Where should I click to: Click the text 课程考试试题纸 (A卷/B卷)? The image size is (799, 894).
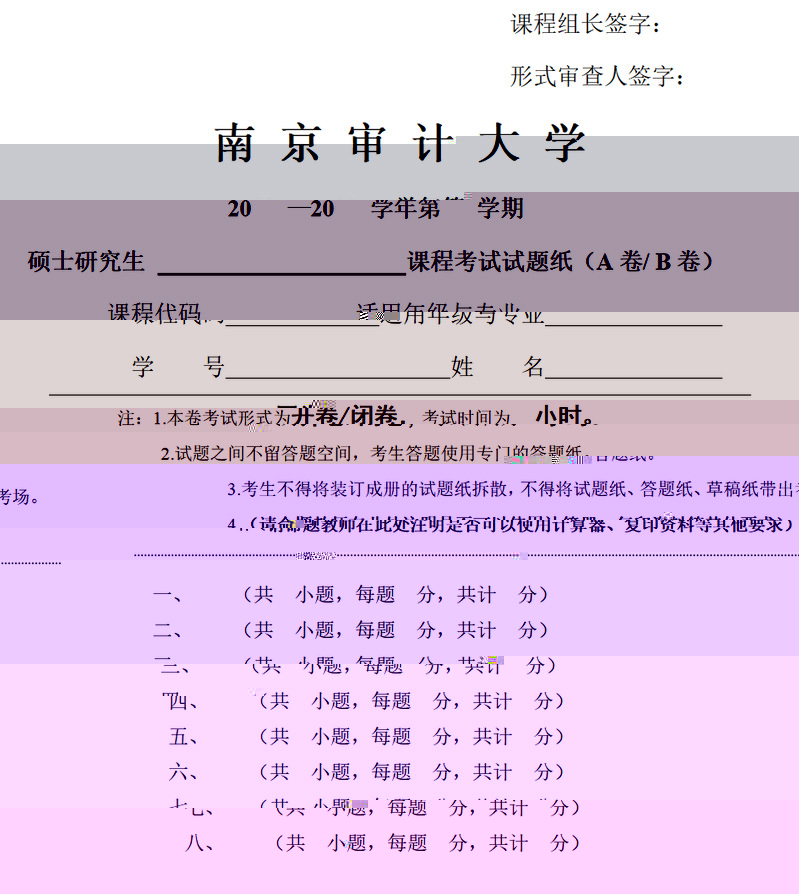(561, 262)
